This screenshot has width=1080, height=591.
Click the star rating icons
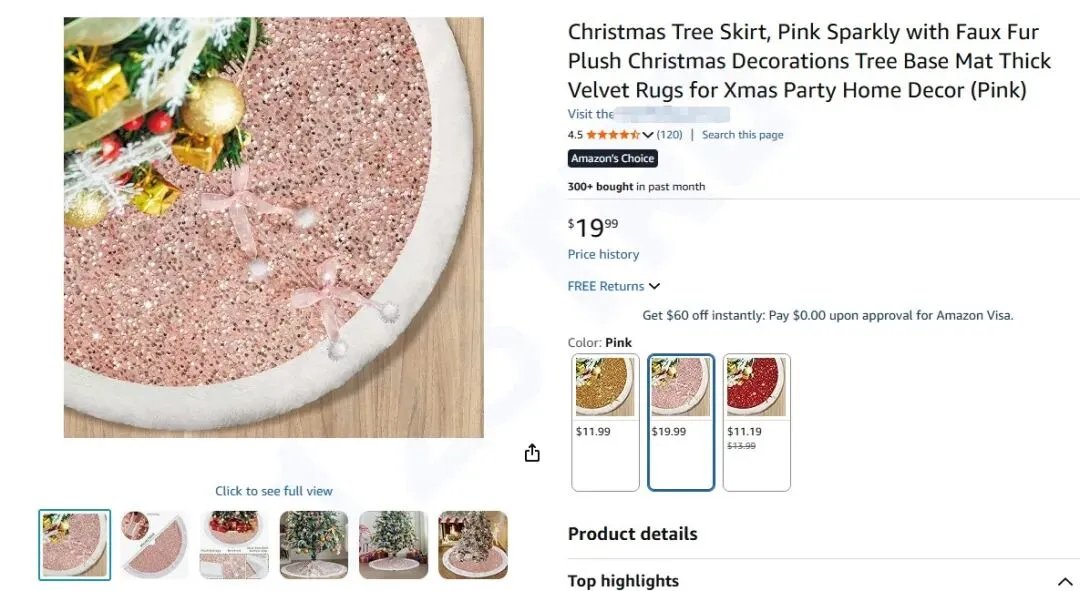612,135
